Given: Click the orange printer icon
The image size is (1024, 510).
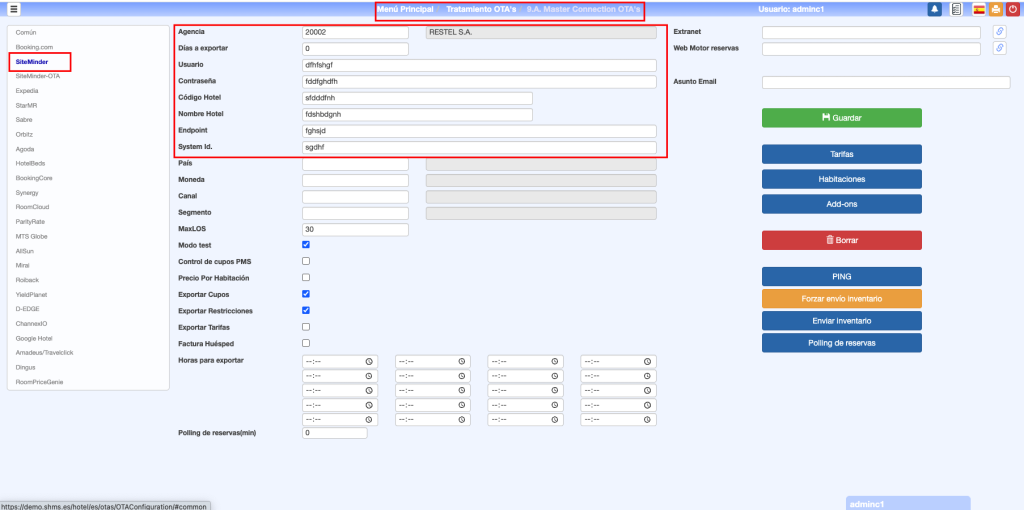Looking at the screenshot, I should coord(996,9).
